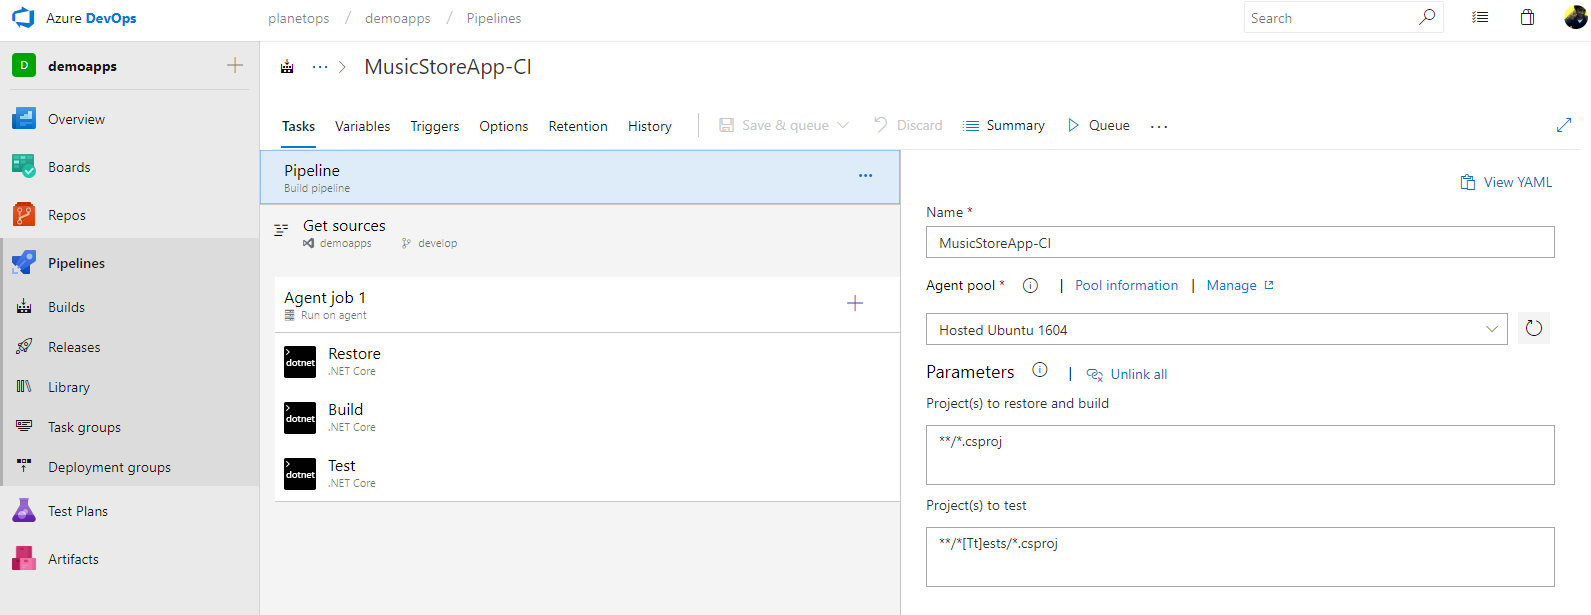
Task: Switch to the Triggers tab
Action: [435, 126]
